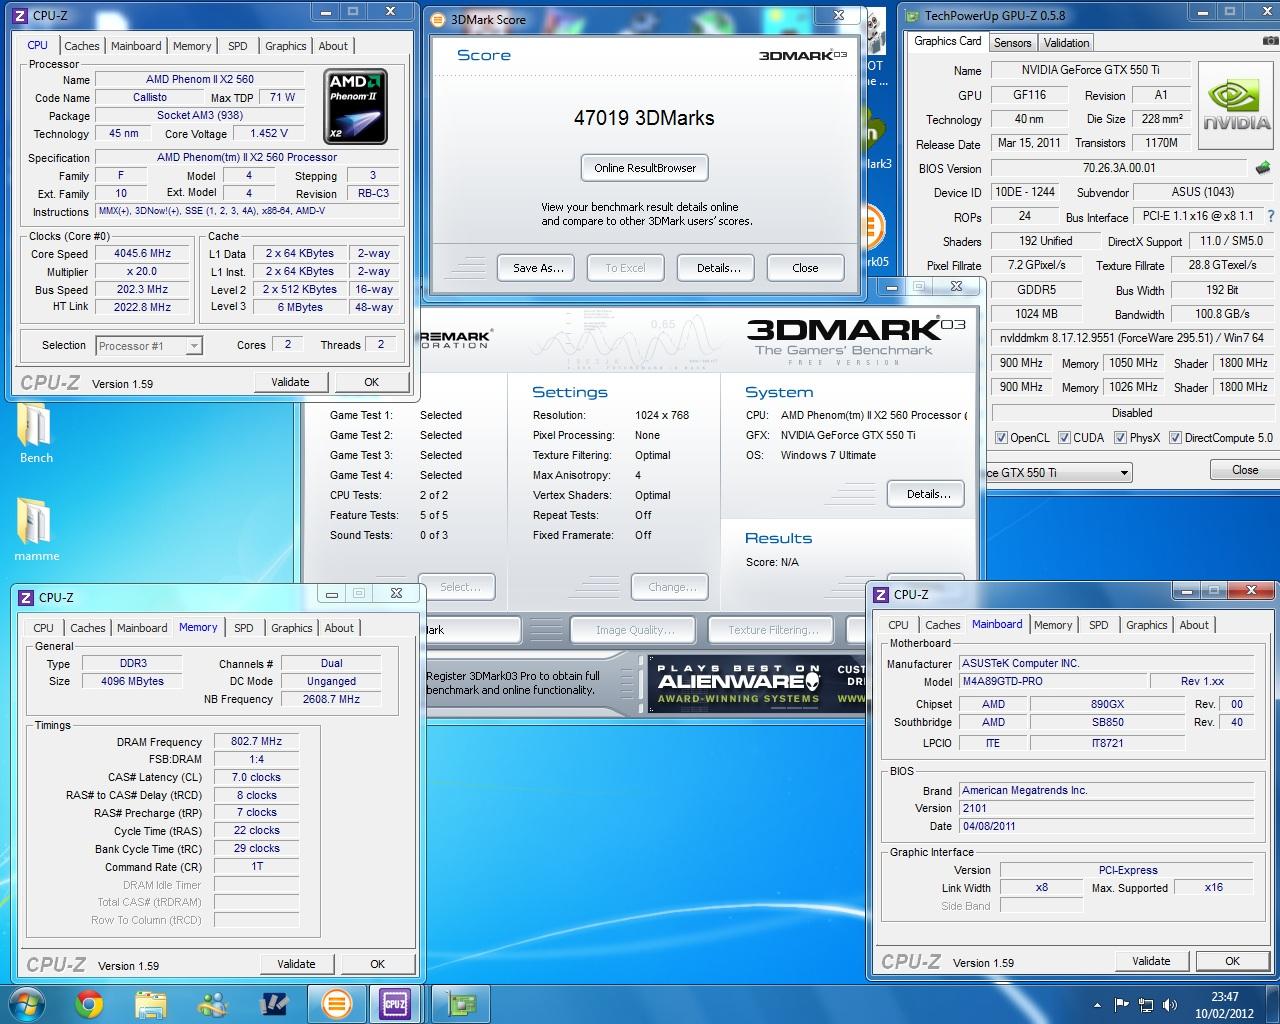Select the mamme folder on desktop
The height and width of the screenshot is (1024, 1280).
point(36,530)
